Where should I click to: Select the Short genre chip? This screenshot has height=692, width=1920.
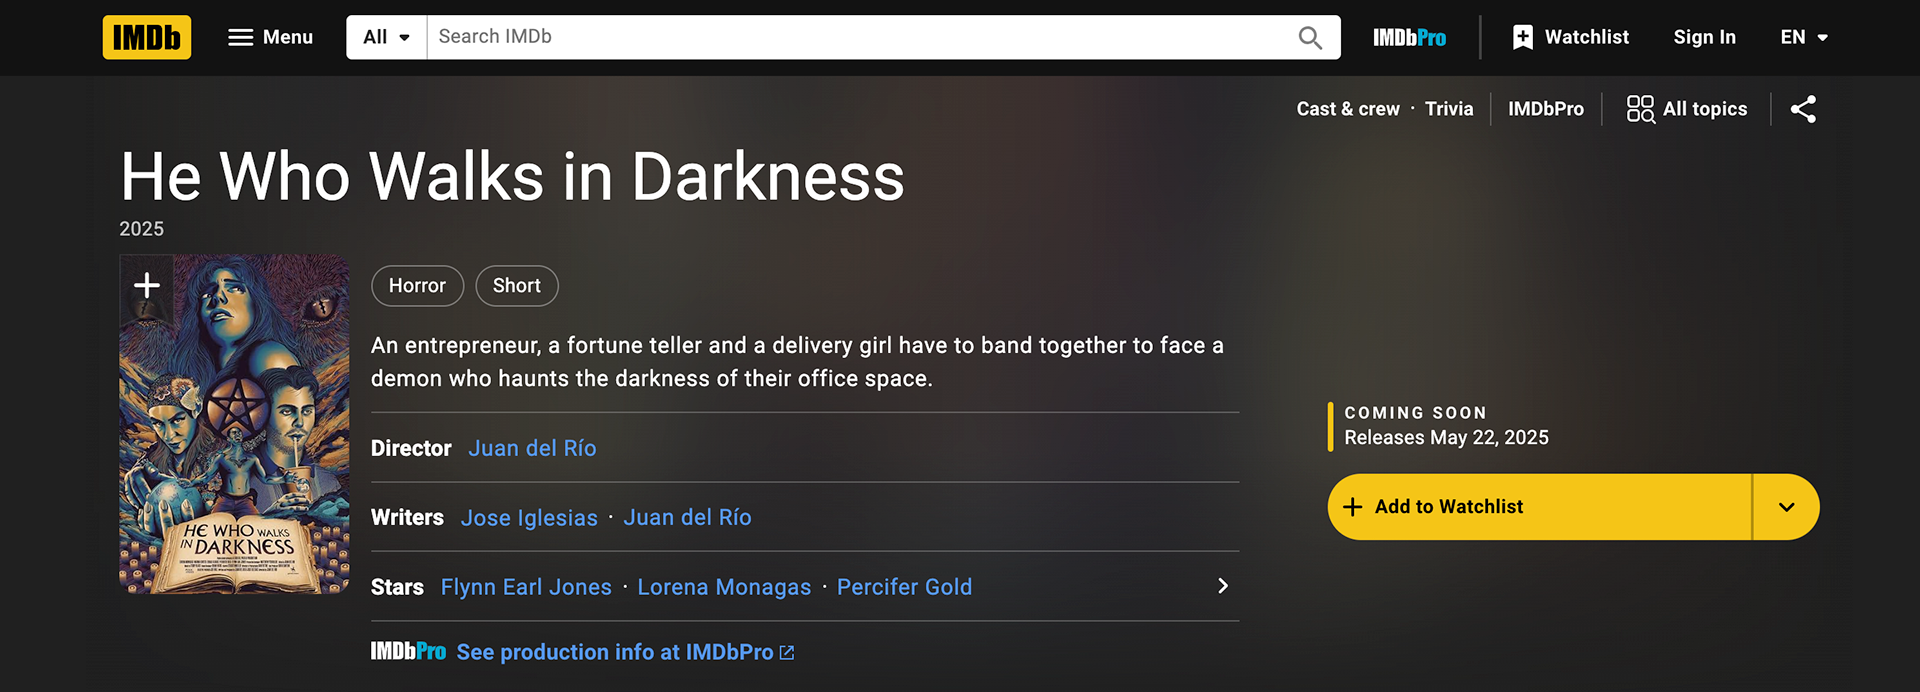[x=516, y=286]
